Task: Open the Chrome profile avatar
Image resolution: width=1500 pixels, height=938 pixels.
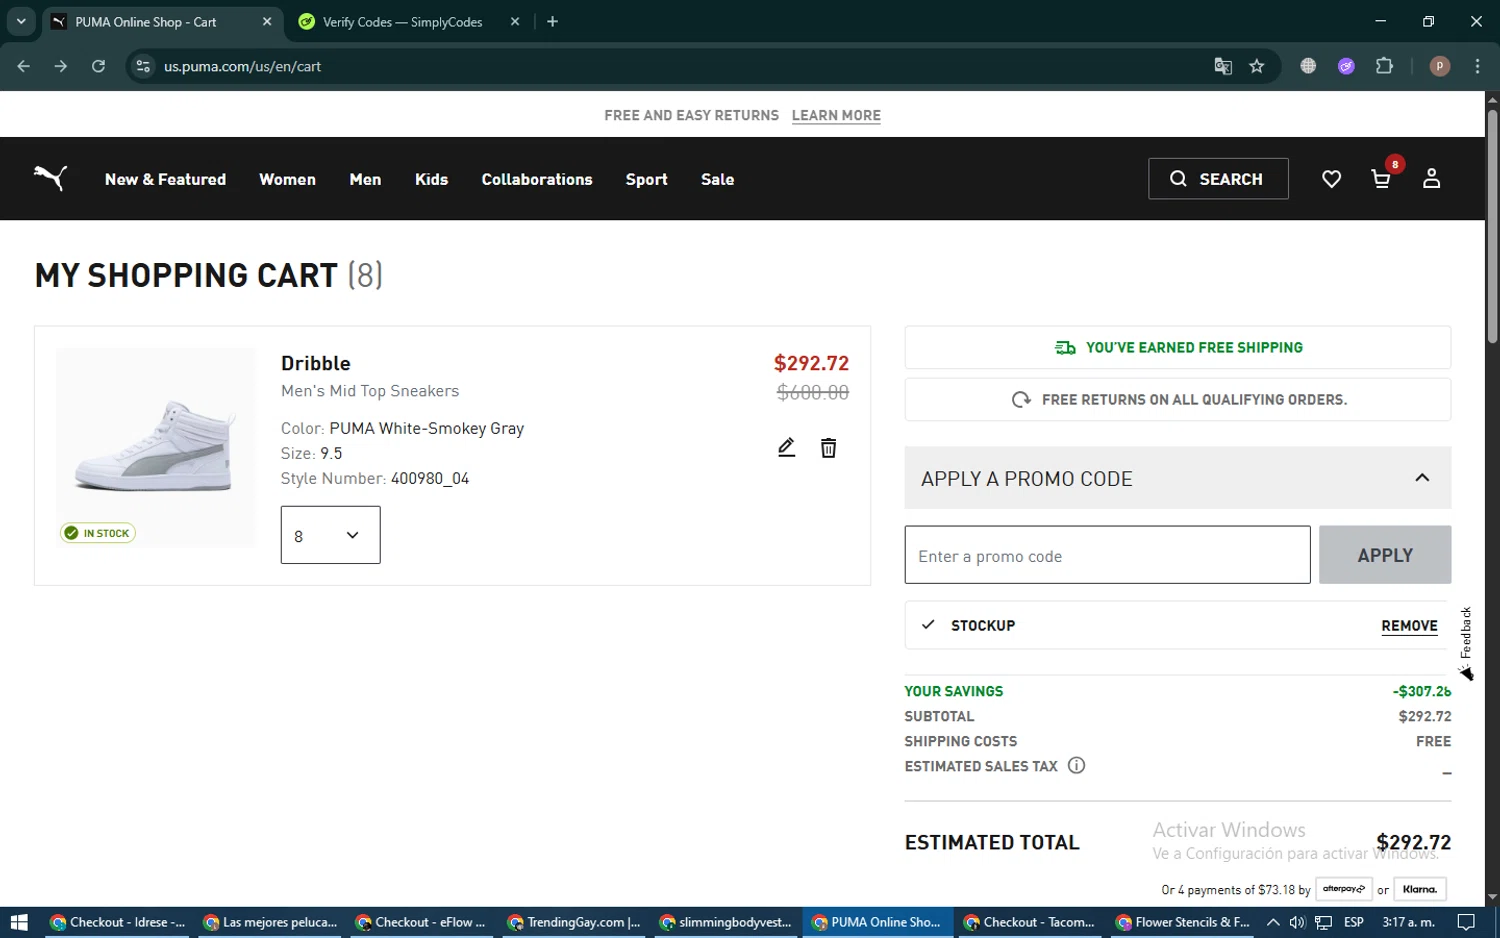Action: (1440, 66)
